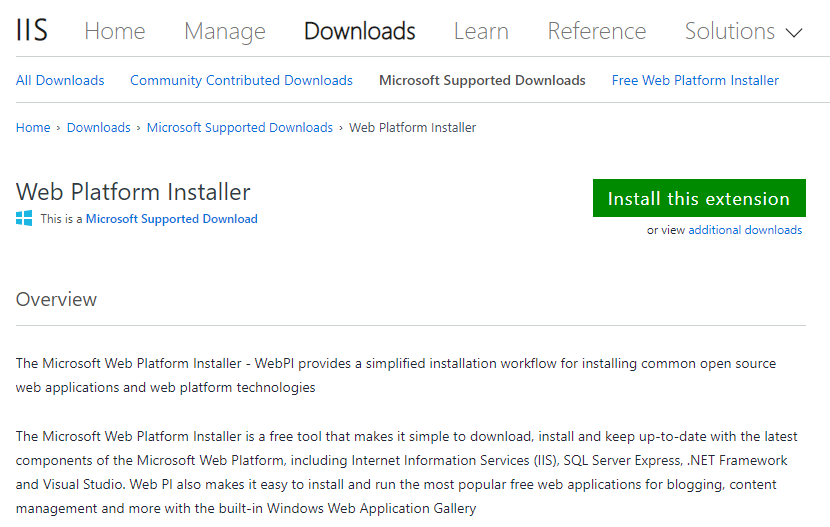Click Home in the breadcrumb

tap(33, 128)
